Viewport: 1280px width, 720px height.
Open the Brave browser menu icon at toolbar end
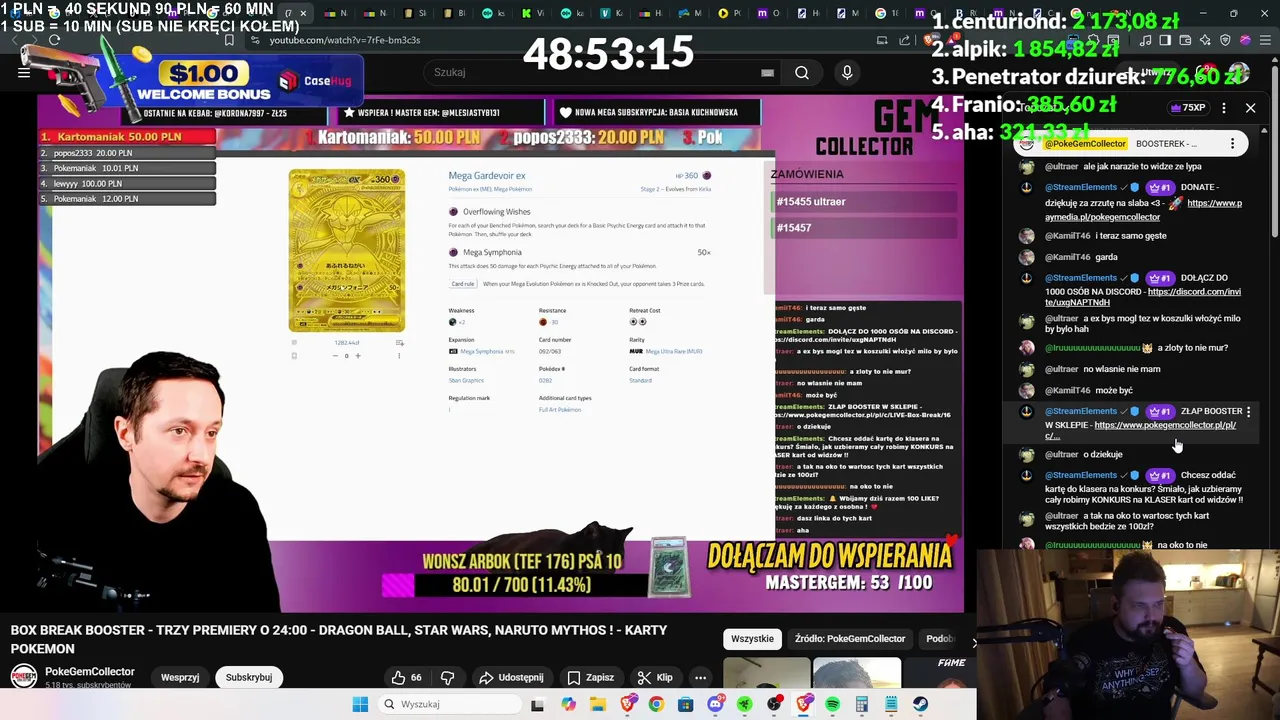[x=1264, y=40]
